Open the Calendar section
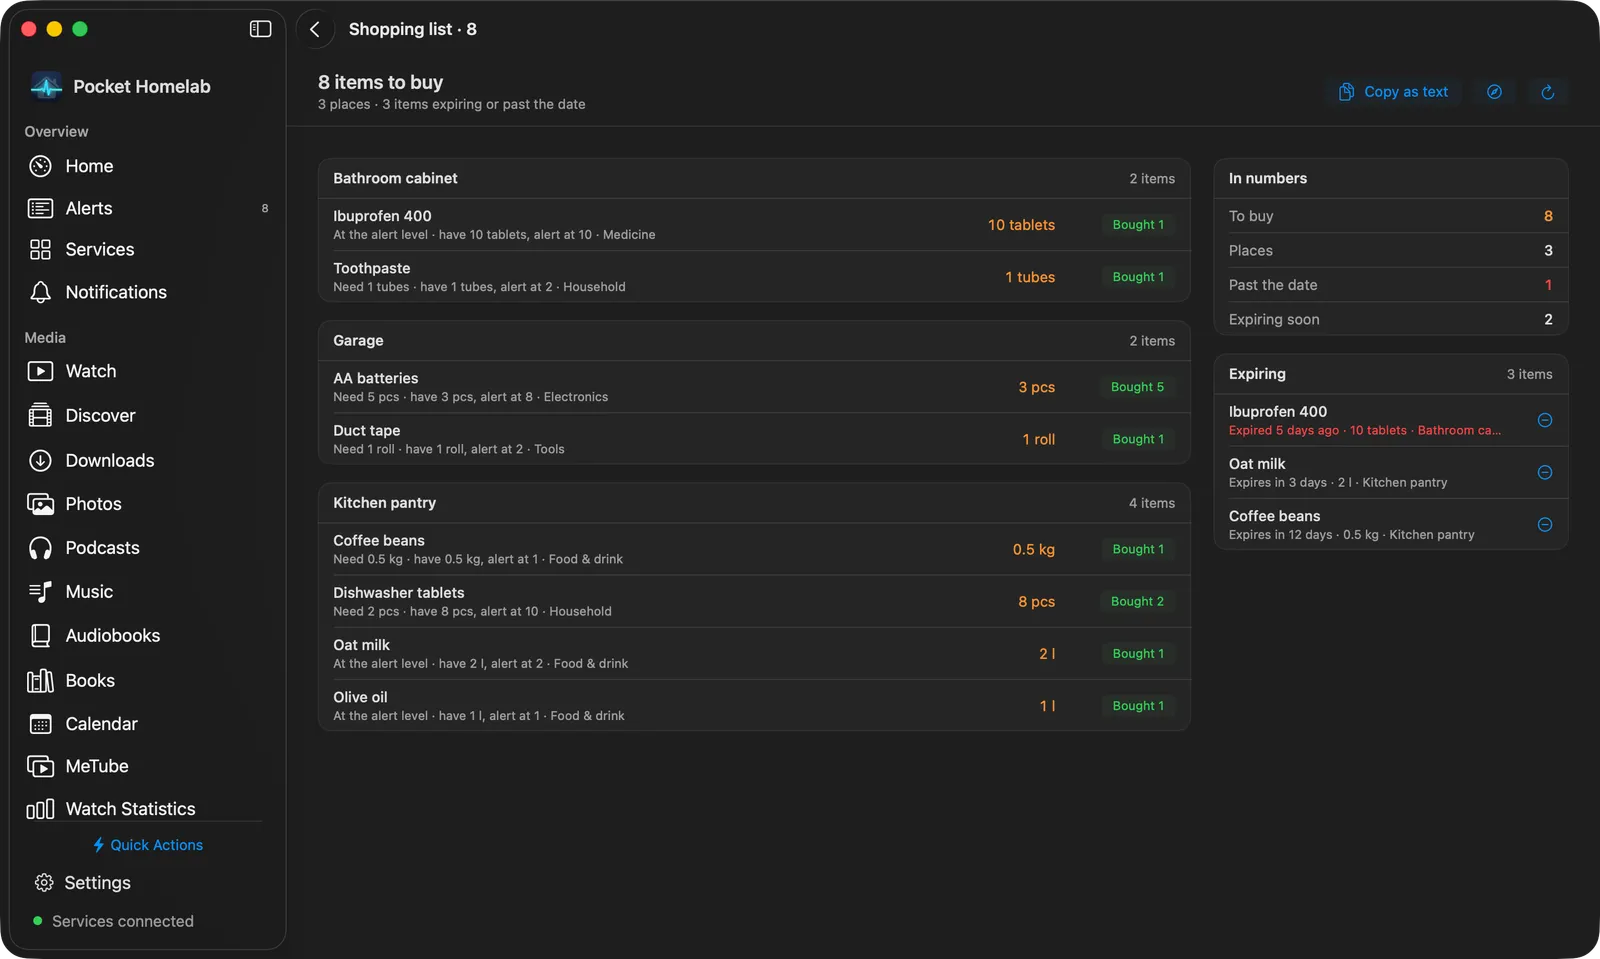The width and height of the screenshot is (1600, 959). click(146, 724)
